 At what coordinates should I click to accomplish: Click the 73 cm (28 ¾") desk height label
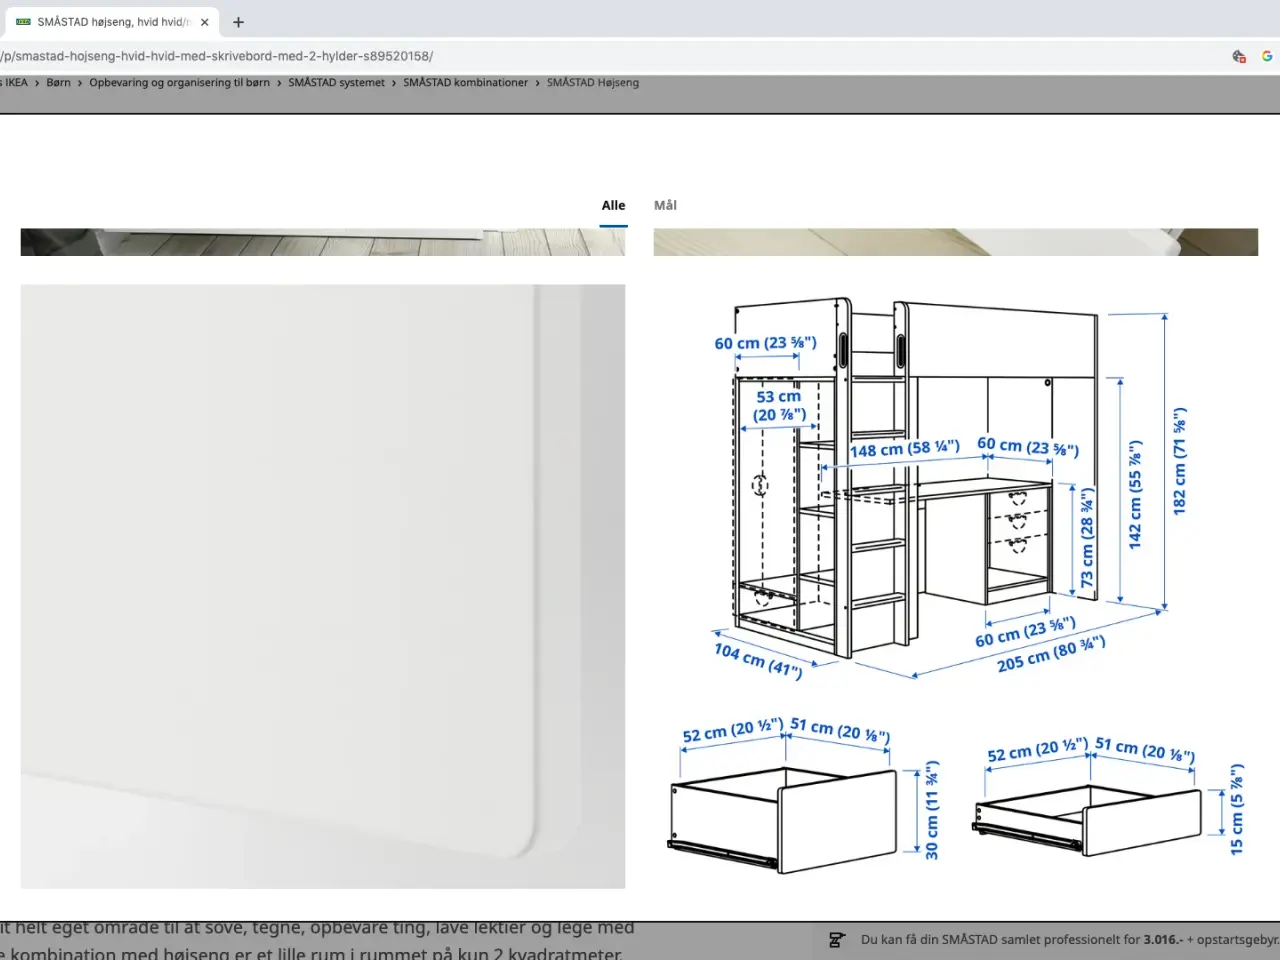click(x=1088, y=538)
